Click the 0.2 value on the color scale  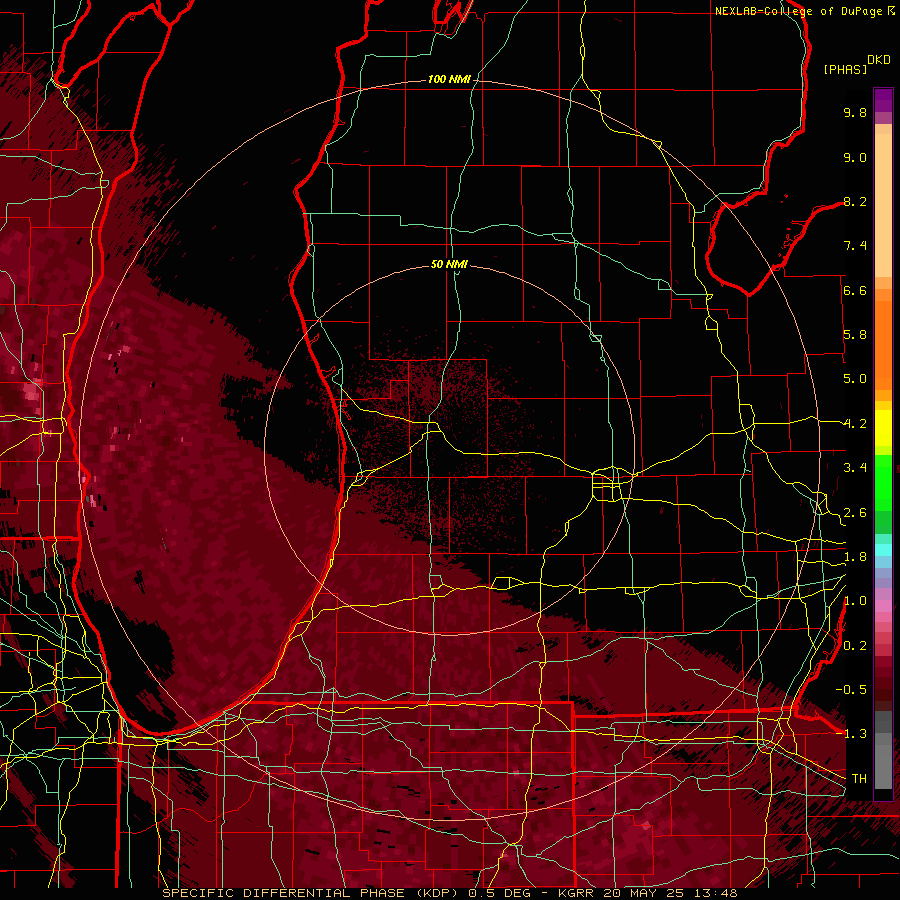[x=855, y=646]
